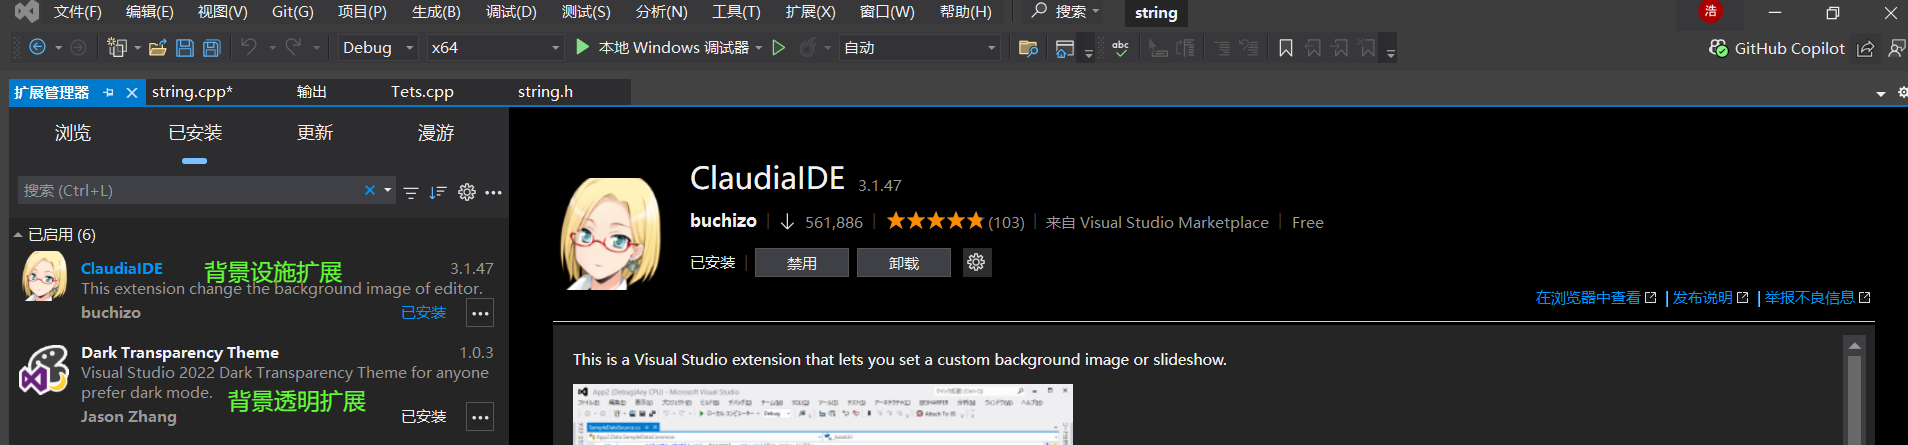This screenshot has width=1908, height=445.
Task: Click the Visual Studio logo icon
Action: pos(27,12)
